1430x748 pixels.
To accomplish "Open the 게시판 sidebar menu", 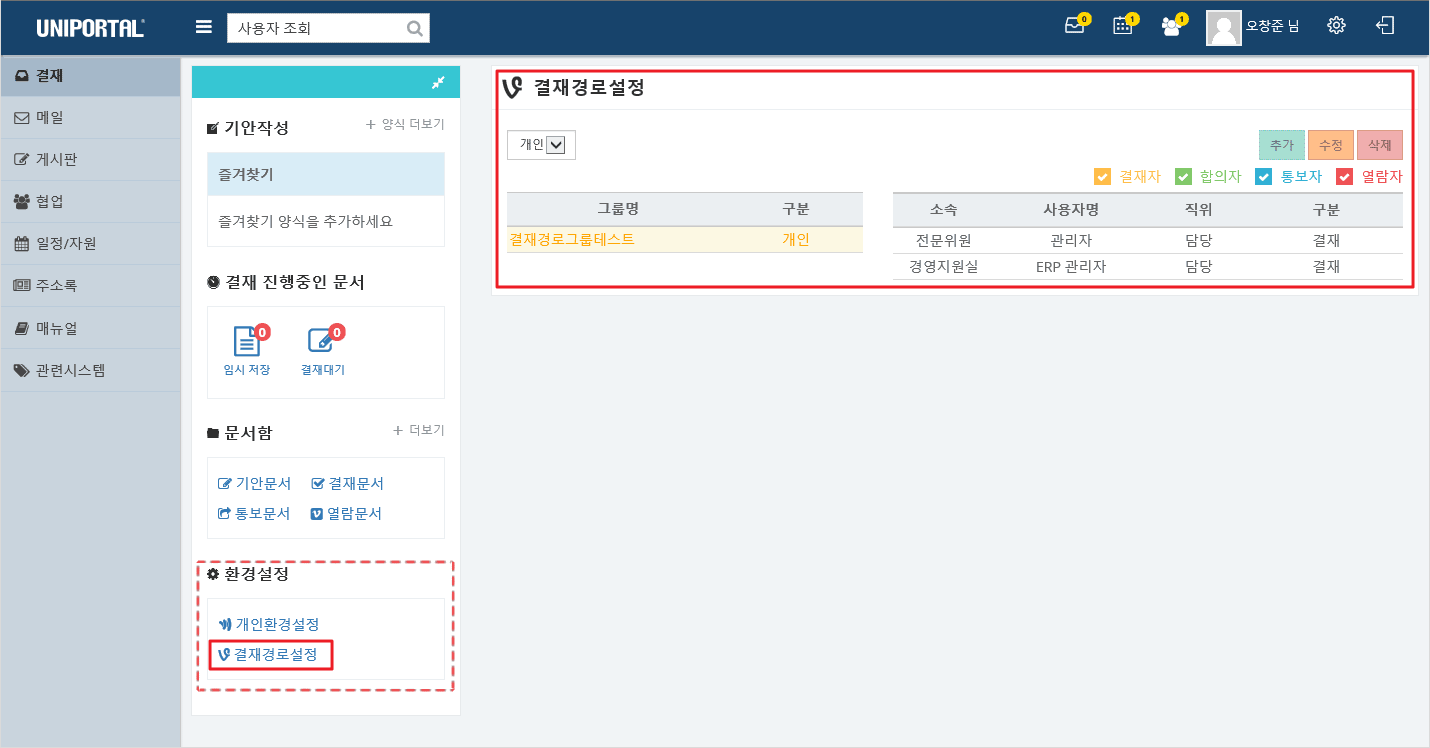I will (90, 160).
